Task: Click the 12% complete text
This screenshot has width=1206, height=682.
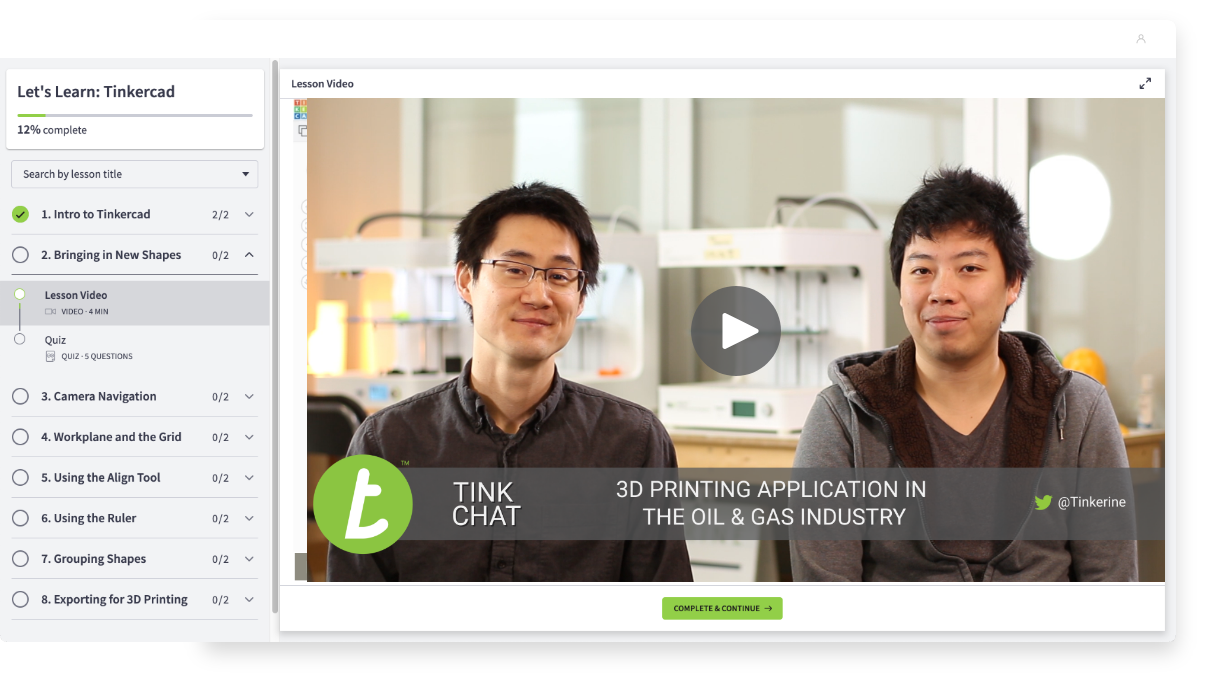Action: [x=52, y=130]
